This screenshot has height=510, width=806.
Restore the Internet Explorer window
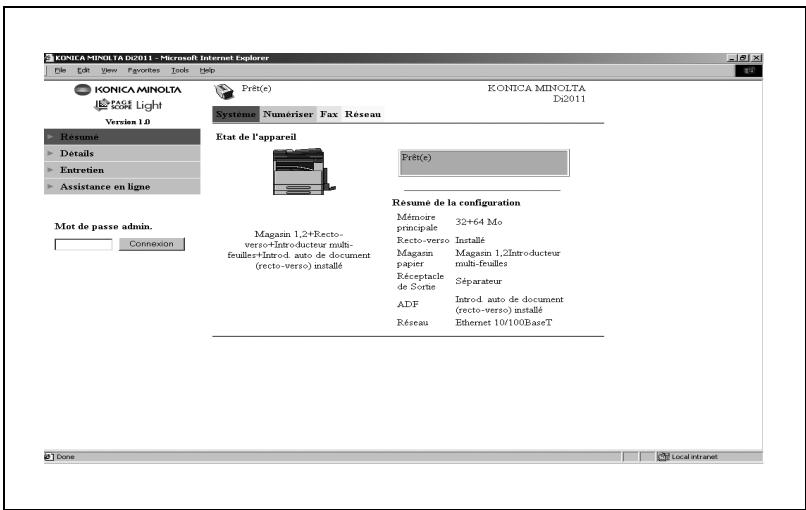coord(744,58)
